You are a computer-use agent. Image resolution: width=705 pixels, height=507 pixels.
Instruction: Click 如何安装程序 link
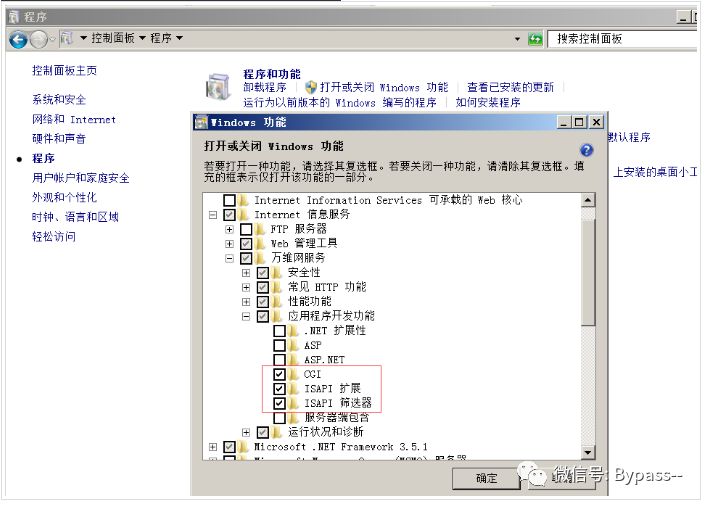pos(488,102)
